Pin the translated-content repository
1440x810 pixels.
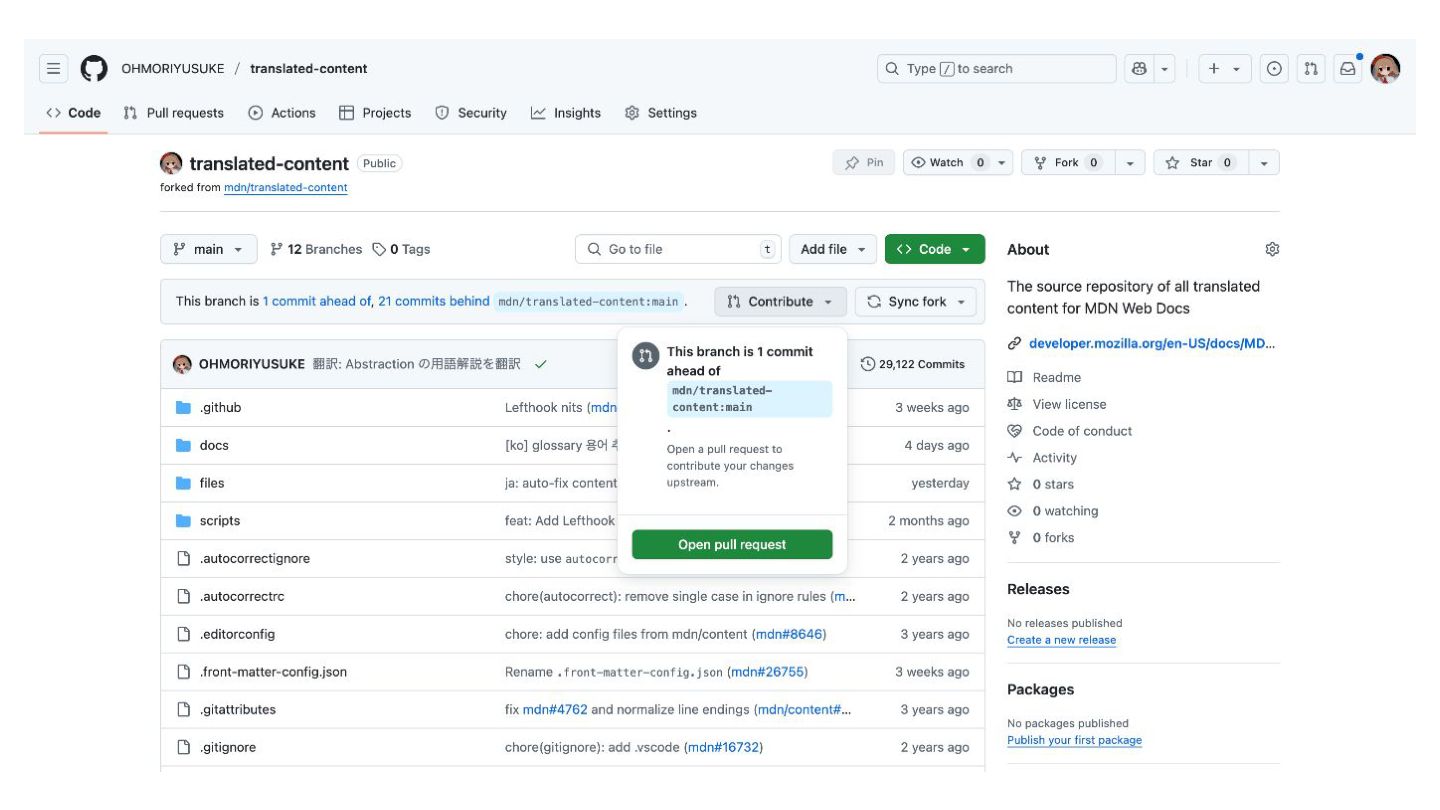pyautogui.click(x=864, y=163)
